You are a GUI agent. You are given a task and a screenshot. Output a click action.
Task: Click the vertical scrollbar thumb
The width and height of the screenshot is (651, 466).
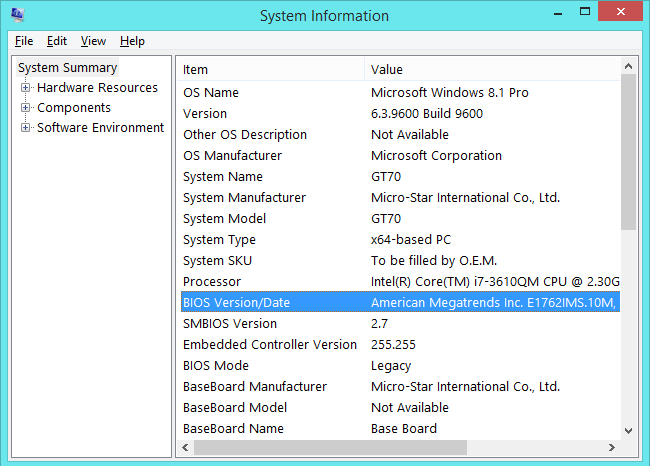629,152
